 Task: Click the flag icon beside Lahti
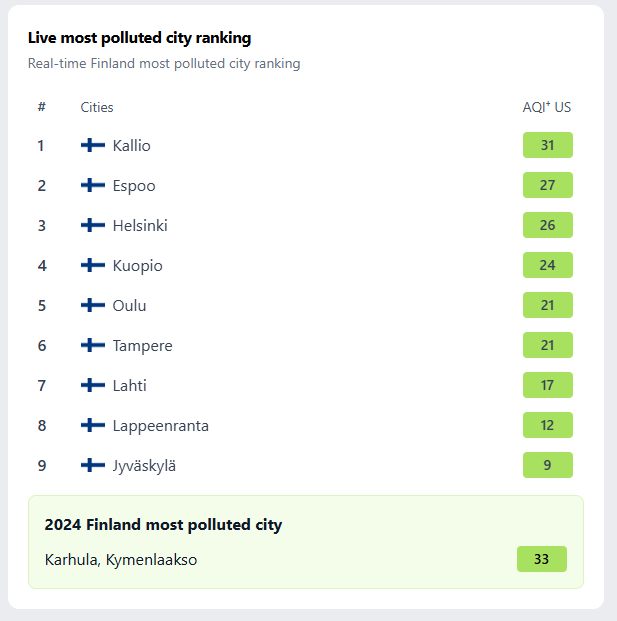(x=93, y=386)
